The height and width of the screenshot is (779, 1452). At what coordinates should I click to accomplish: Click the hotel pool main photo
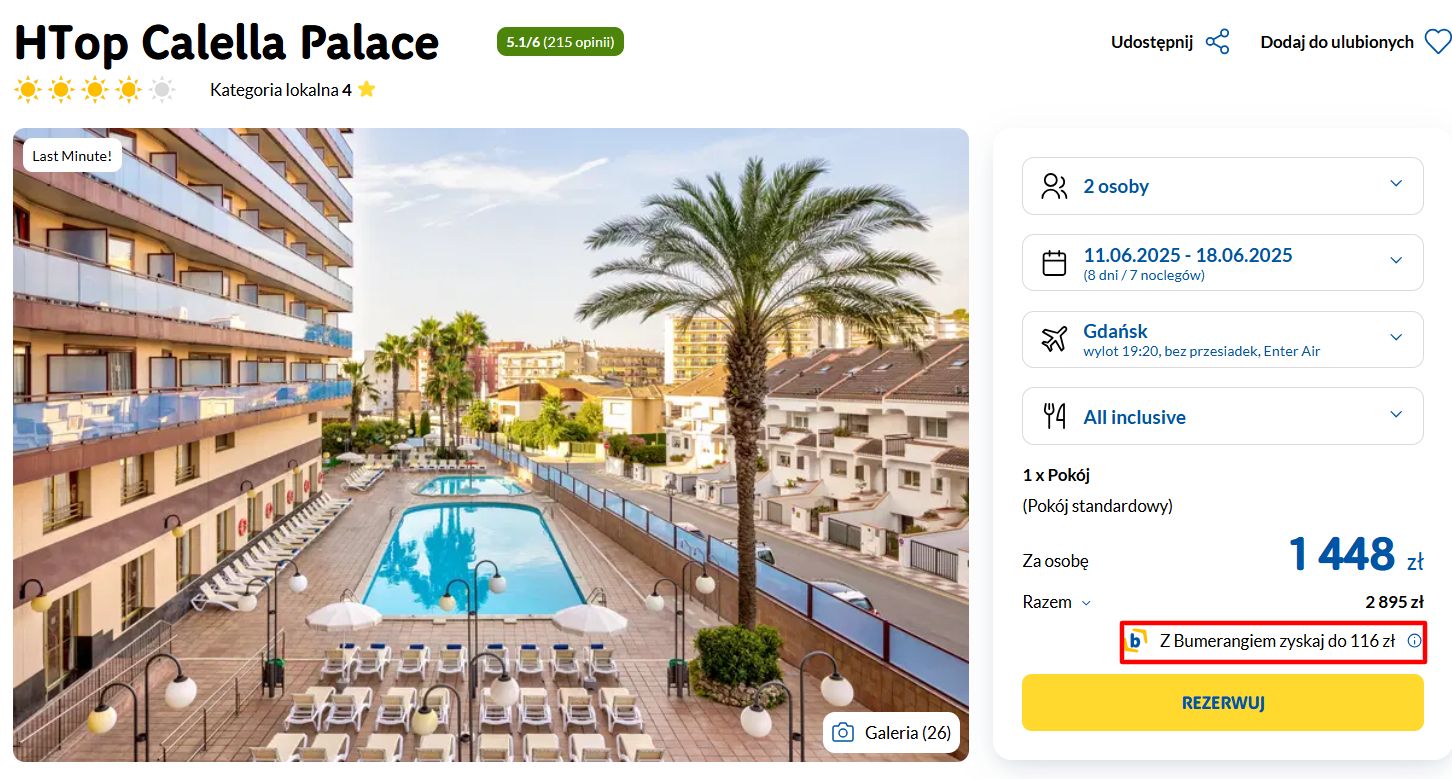[x=490, y=445]
